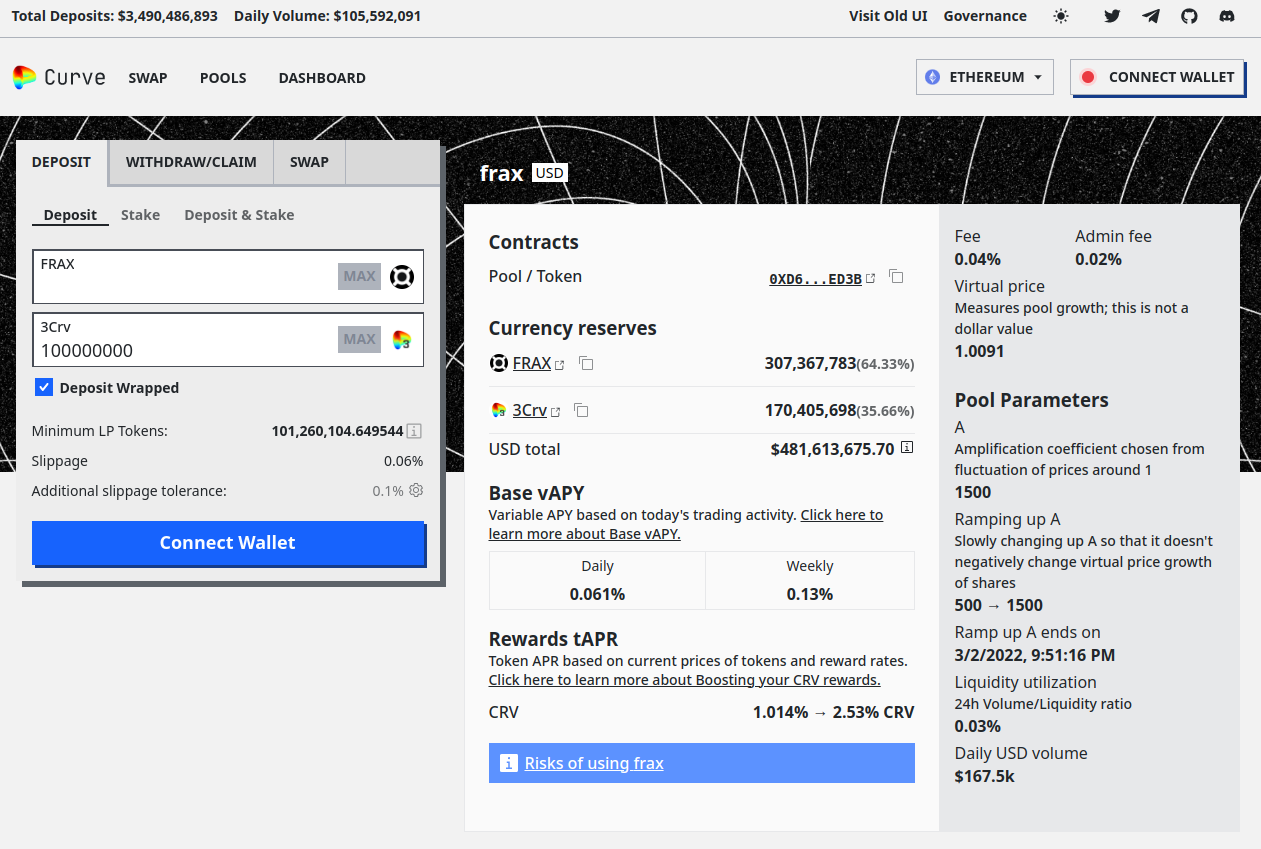
Task: Open SWAP in the top navigation
Action: click(x=148, y=78)
